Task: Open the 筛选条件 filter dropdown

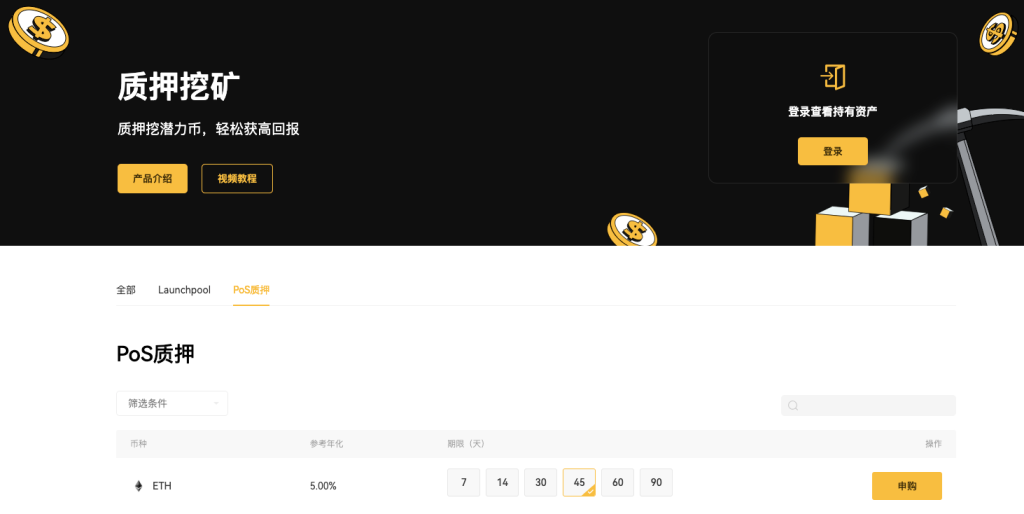Action: [172, 404]
